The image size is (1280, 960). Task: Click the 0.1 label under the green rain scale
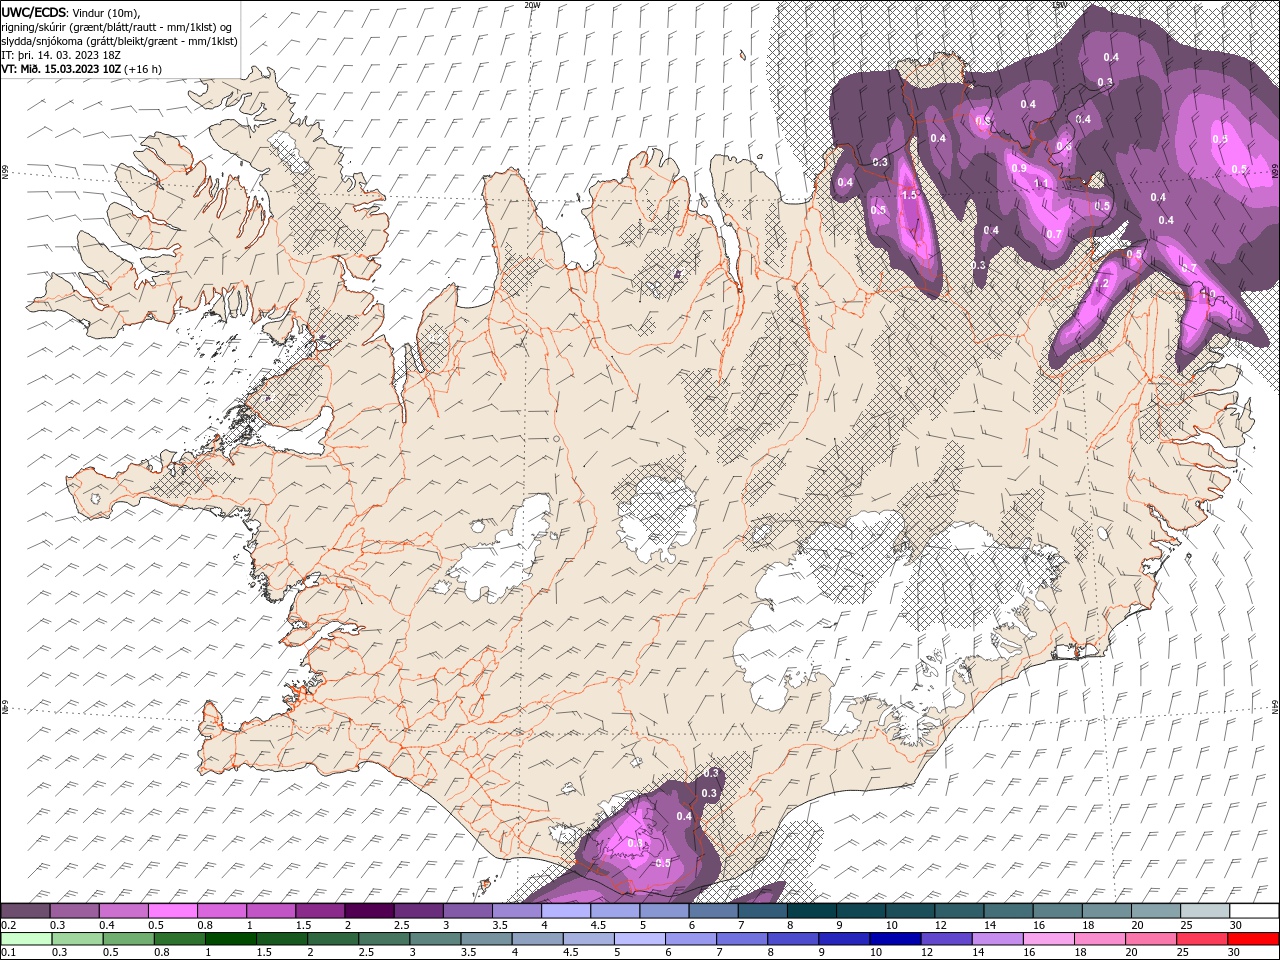coord(7,953)
